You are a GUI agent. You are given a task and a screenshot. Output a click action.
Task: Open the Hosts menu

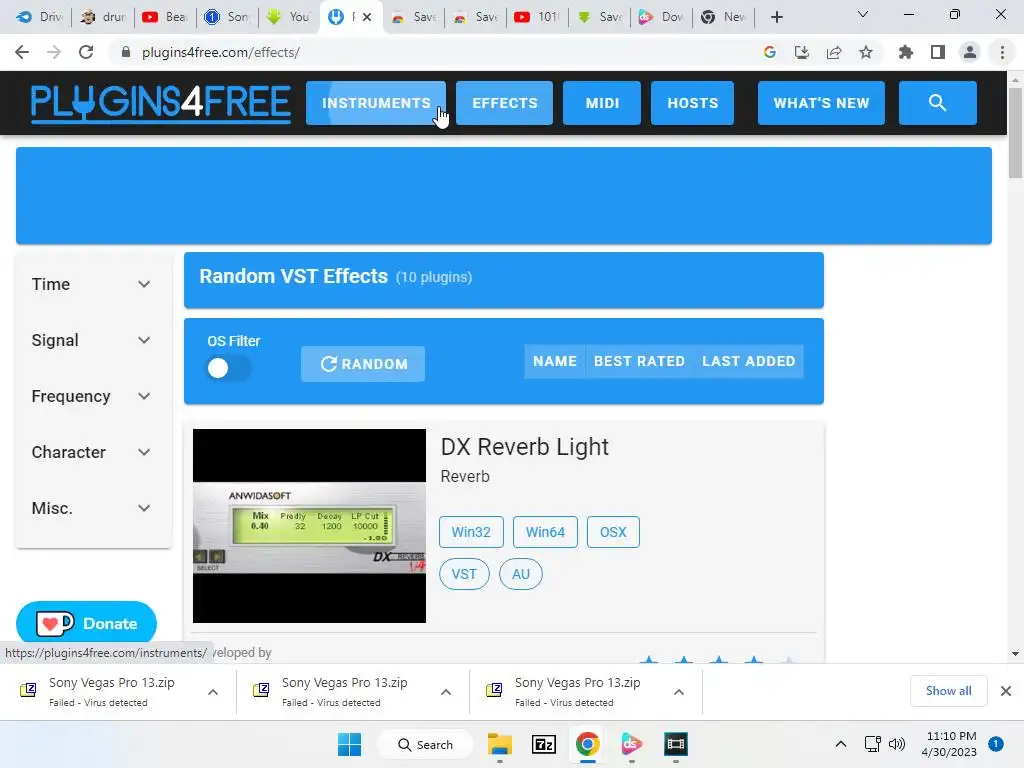[692, 103]
